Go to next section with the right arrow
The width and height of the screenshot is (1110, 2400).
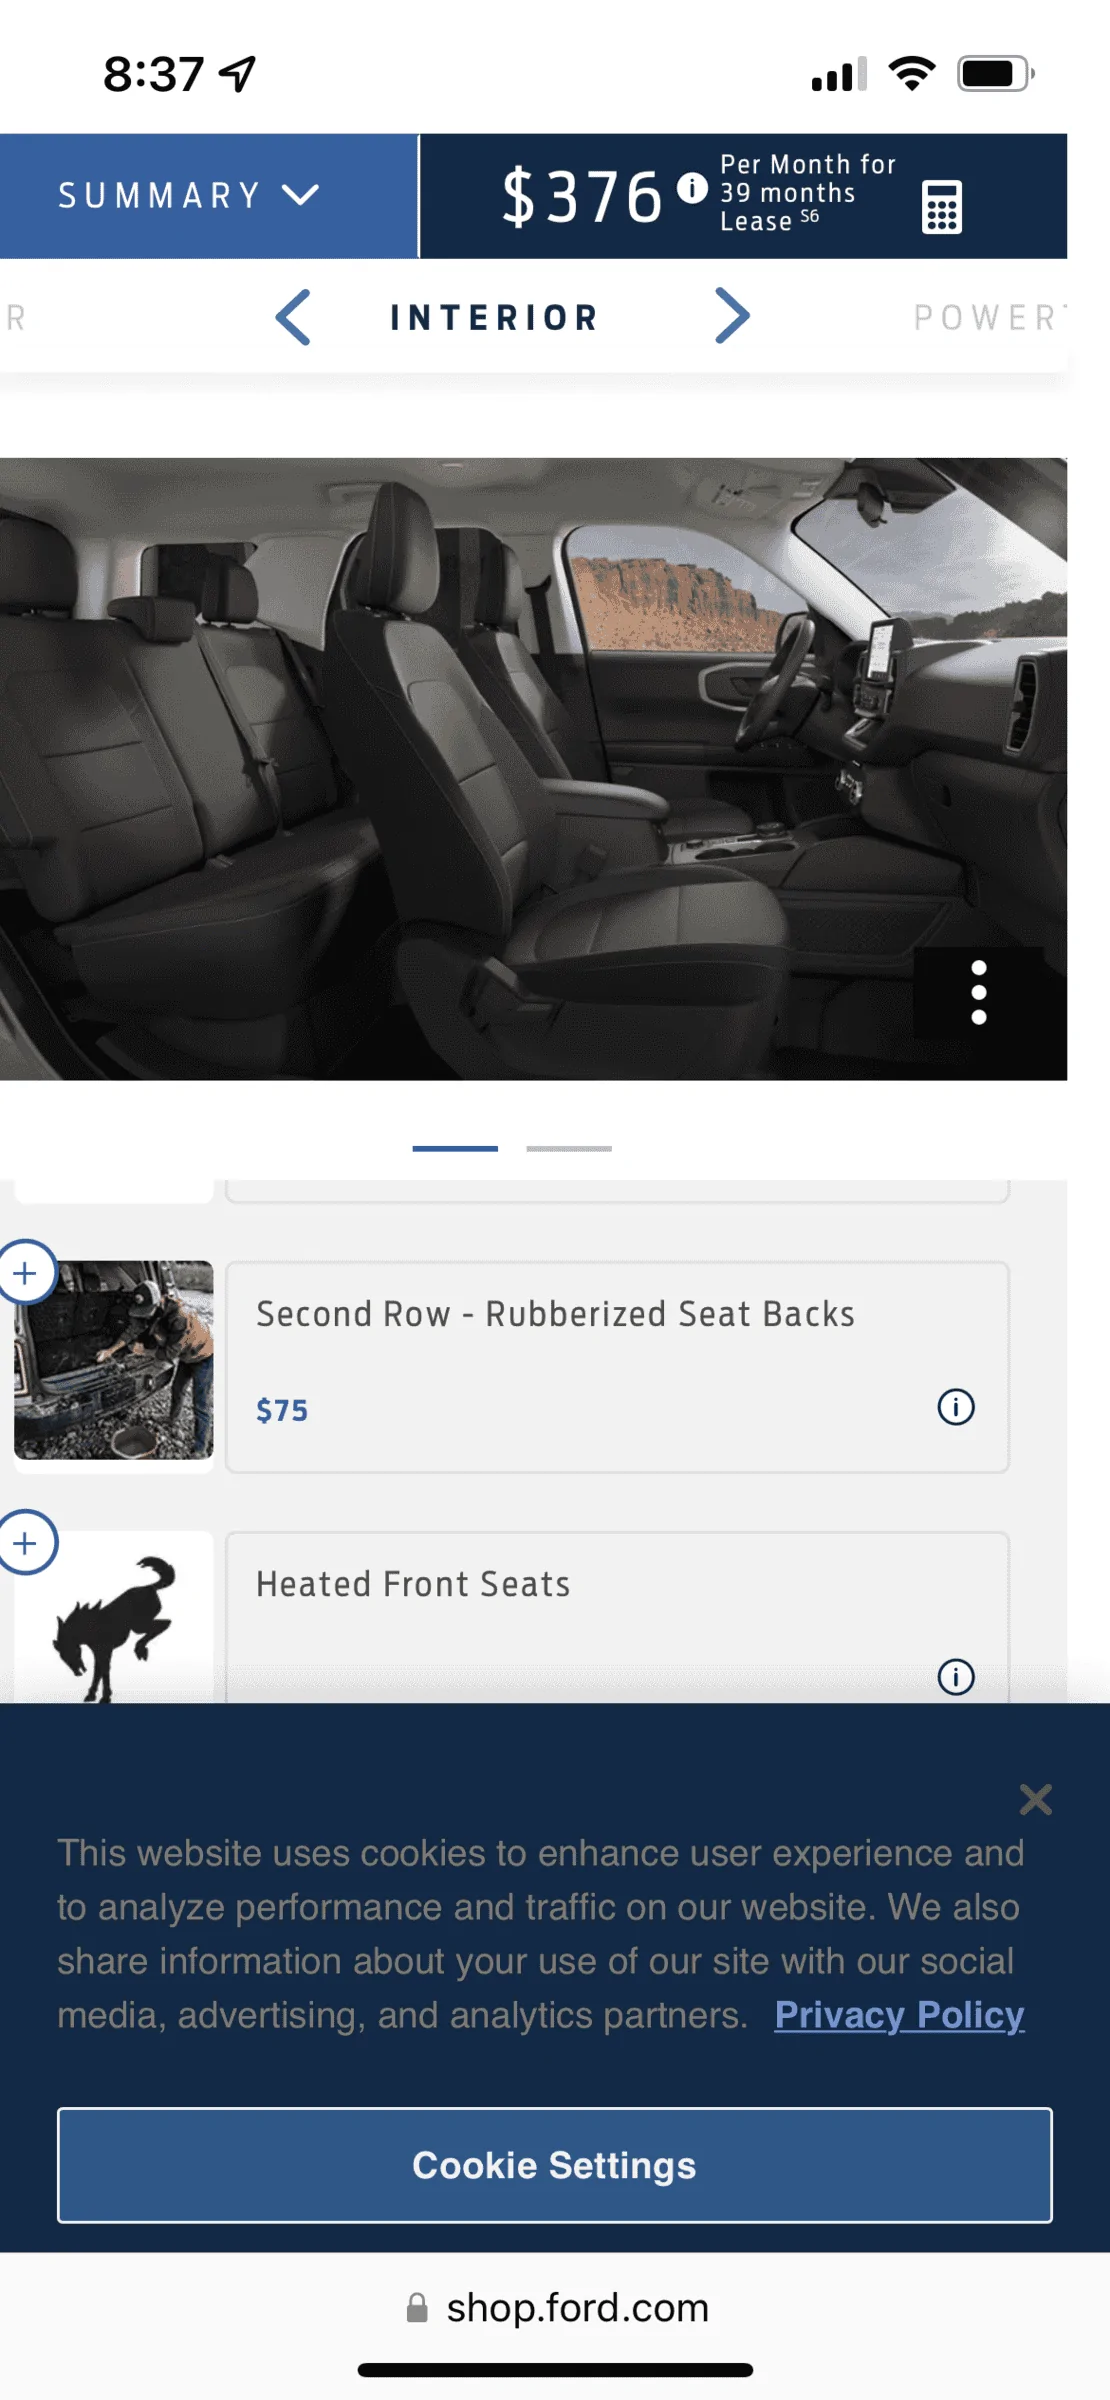pos(732,317)
